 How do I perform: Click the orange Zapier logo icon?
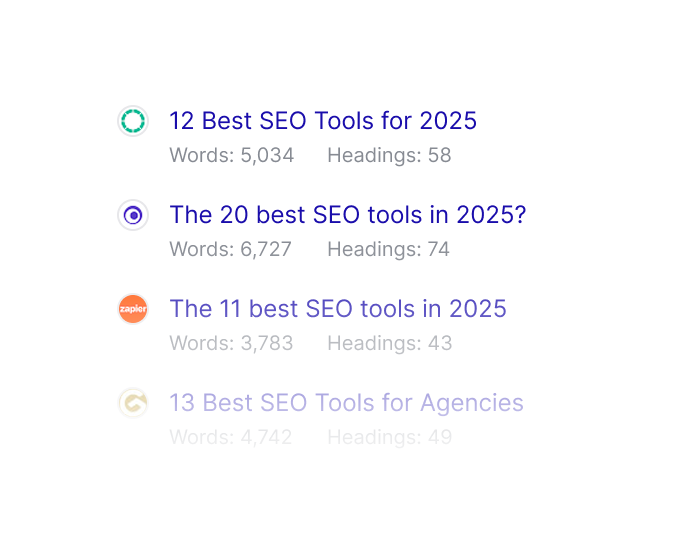(x=133, y=309)
